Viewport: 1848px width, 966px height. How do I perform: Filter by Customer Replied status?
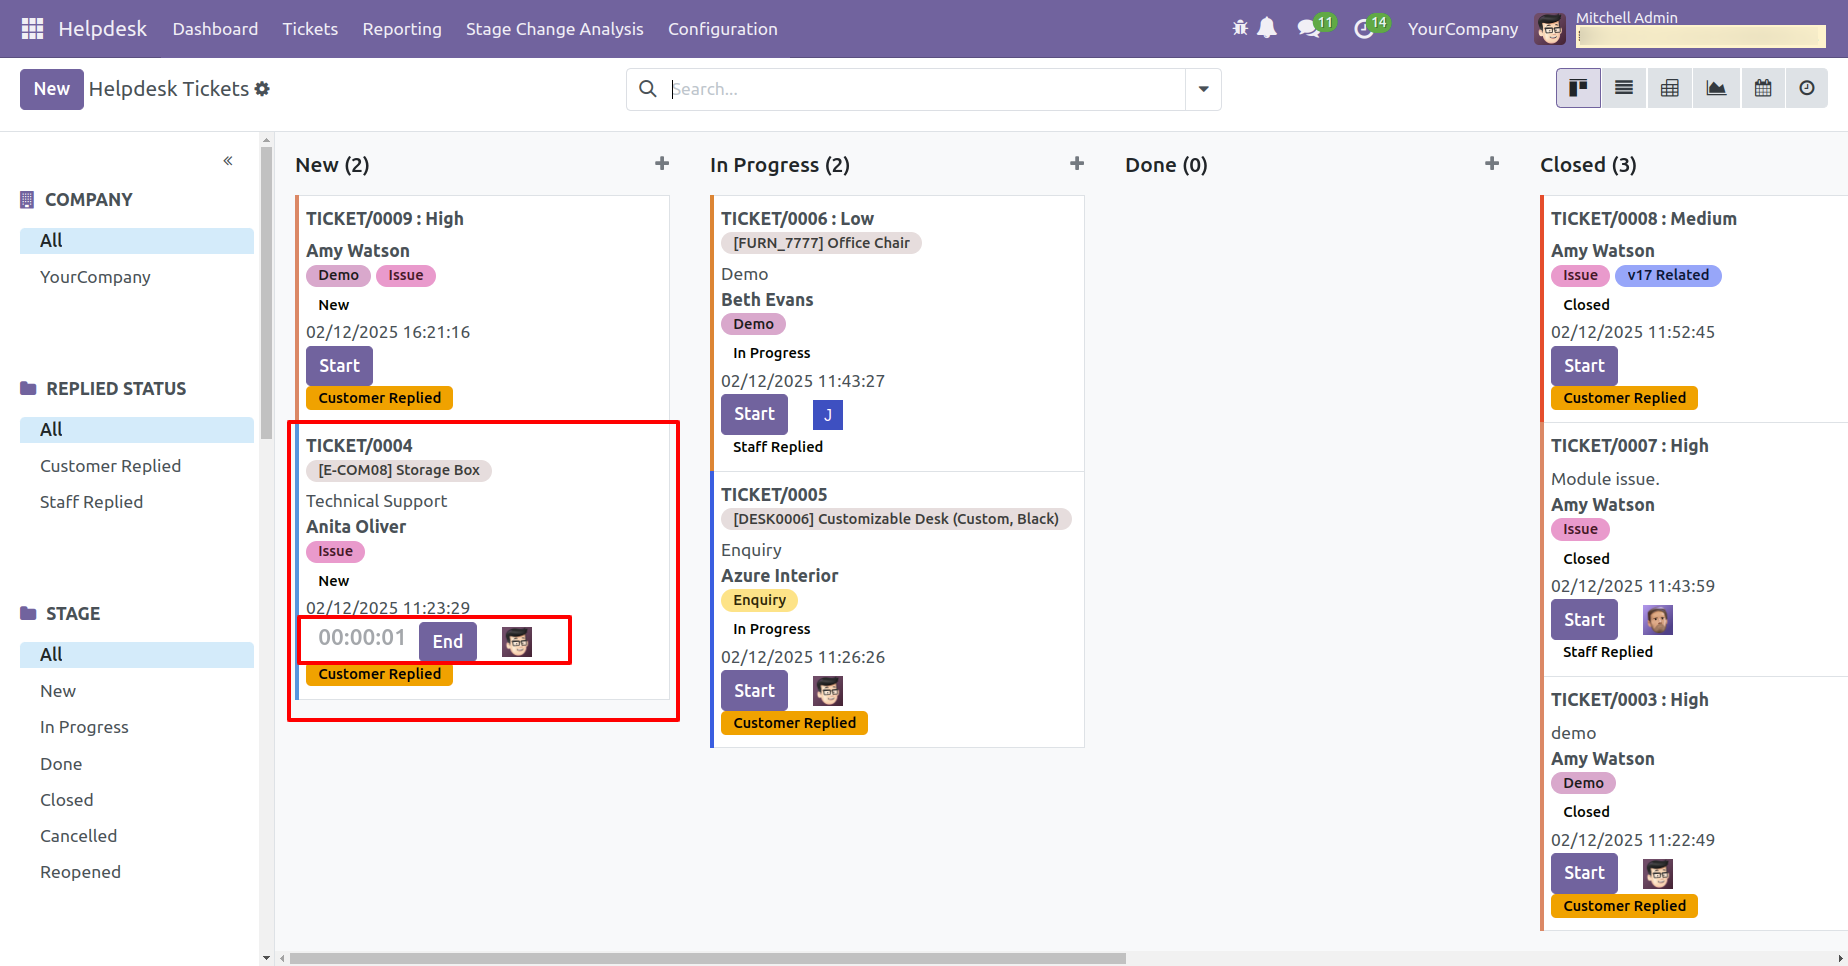[x=111, y=466]
